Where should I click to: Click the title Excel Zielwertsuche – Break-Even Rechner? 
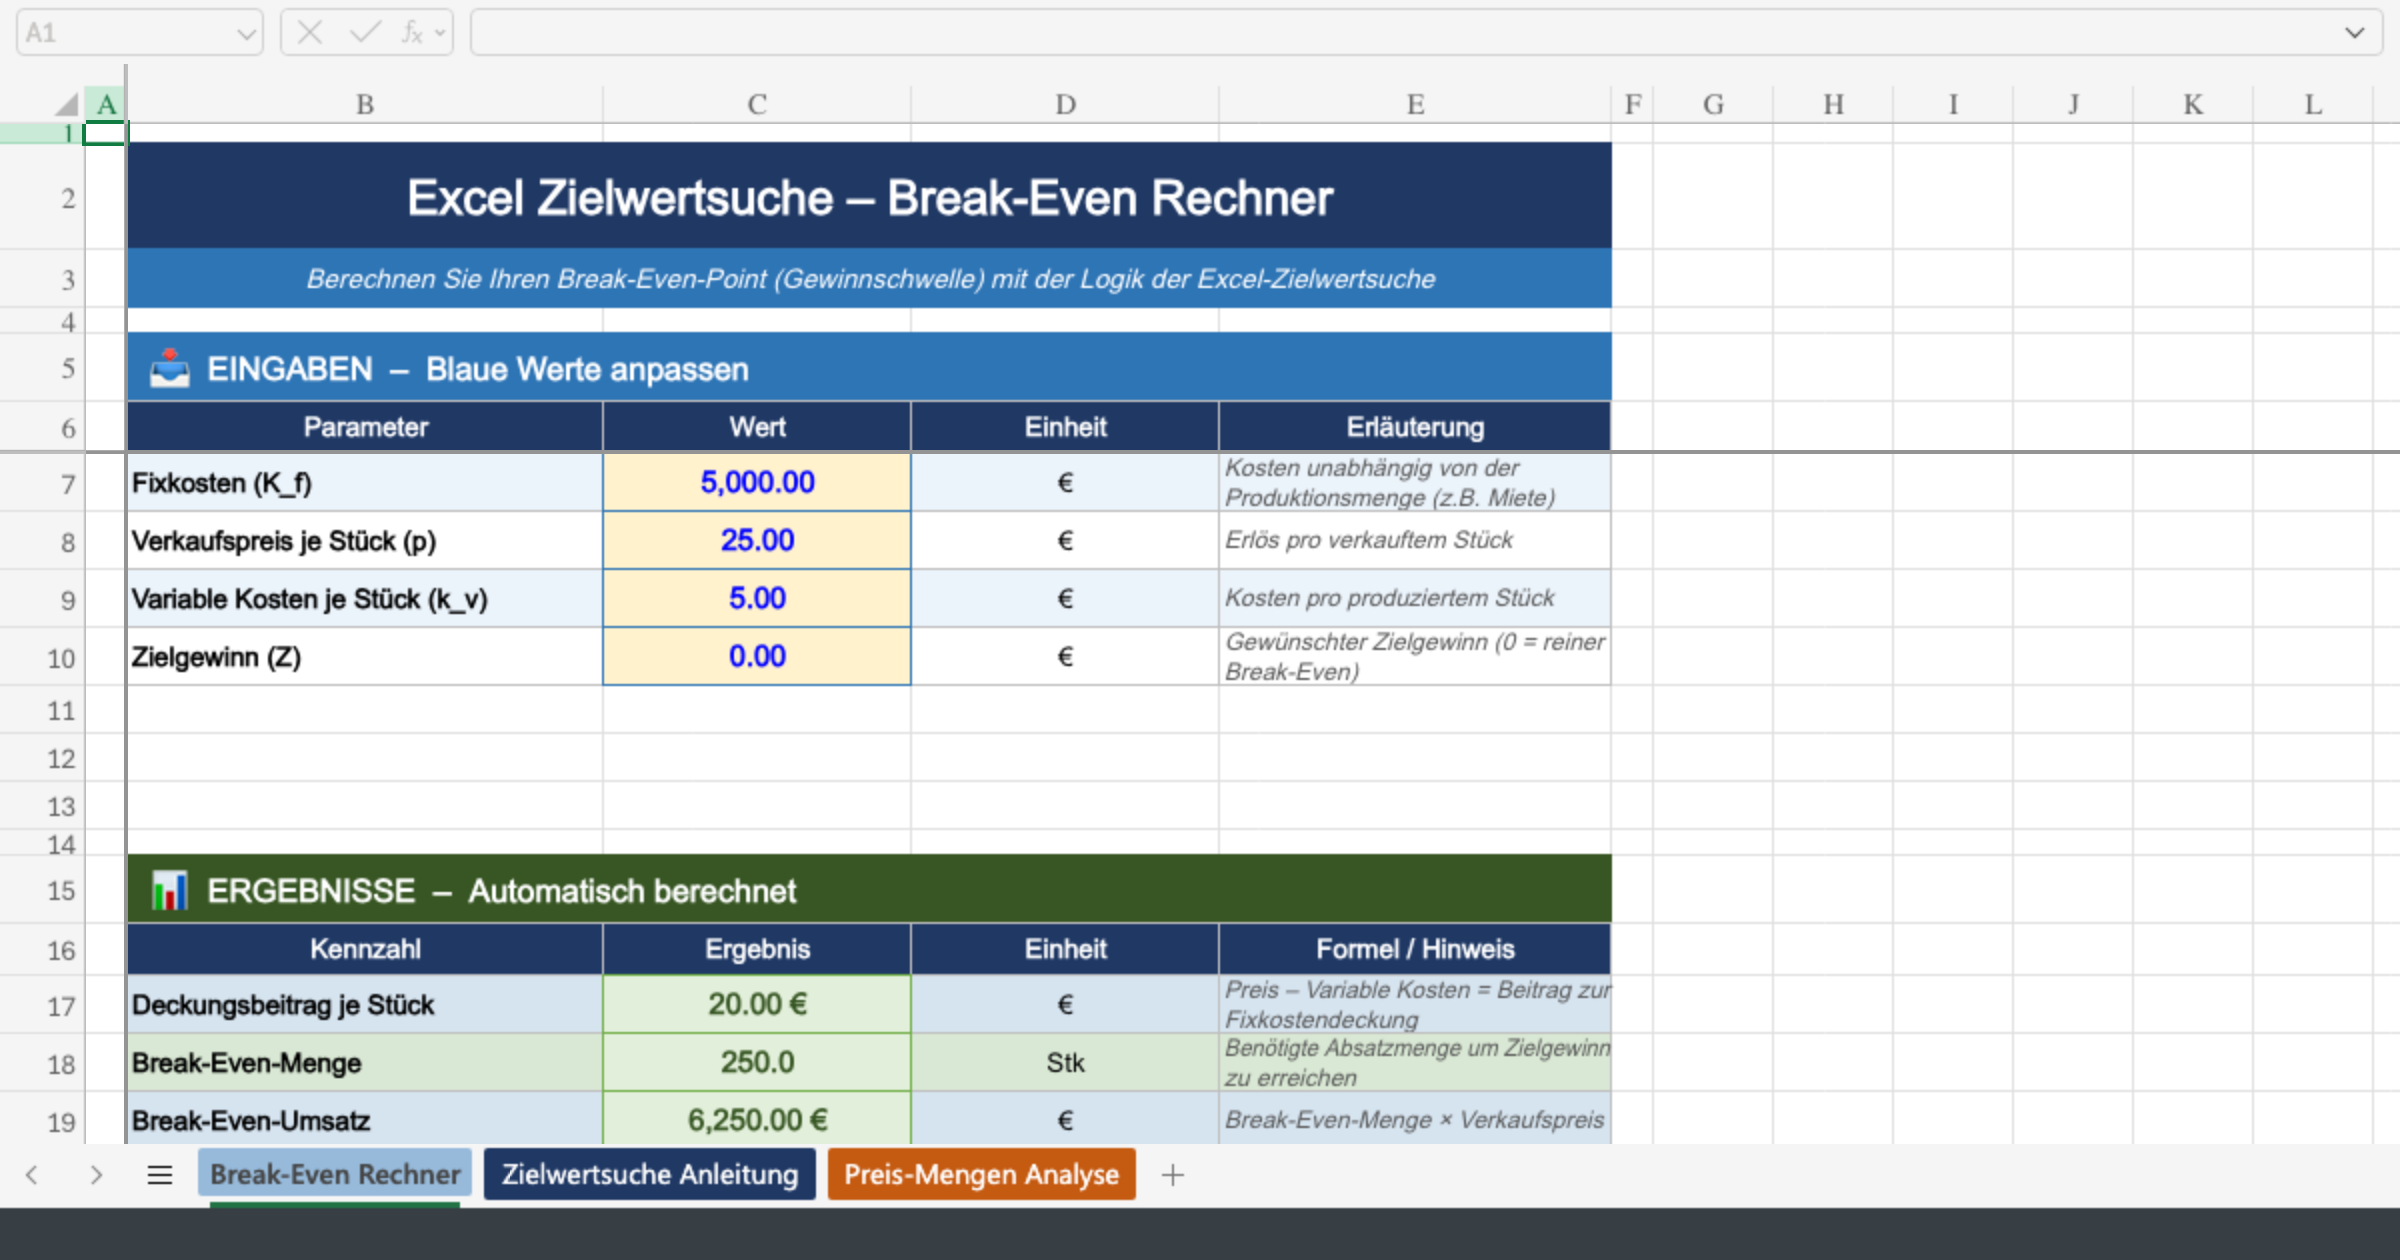pos(869,197)
